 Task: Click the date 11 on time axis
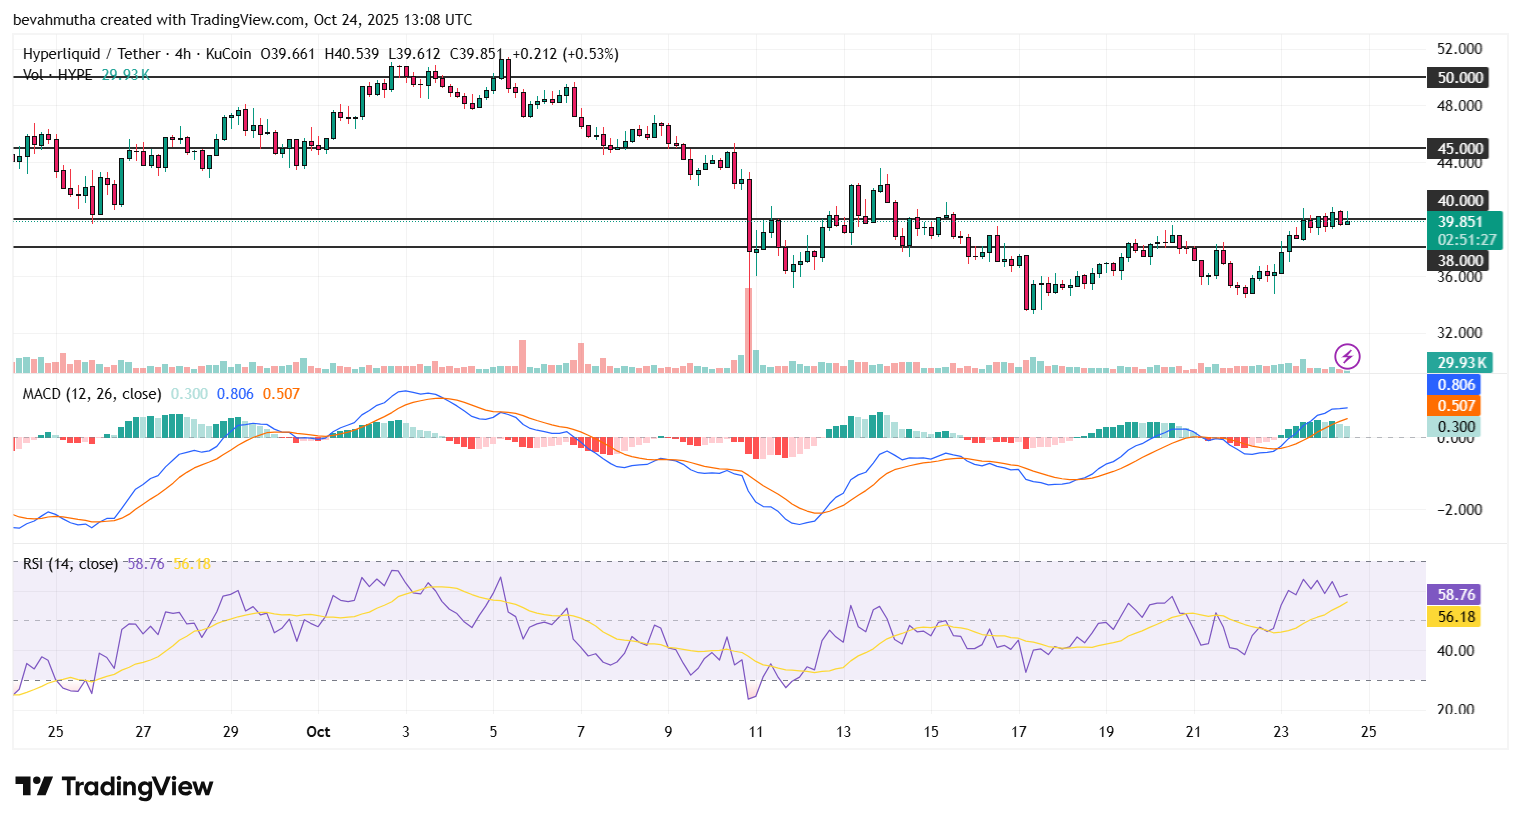756,732
